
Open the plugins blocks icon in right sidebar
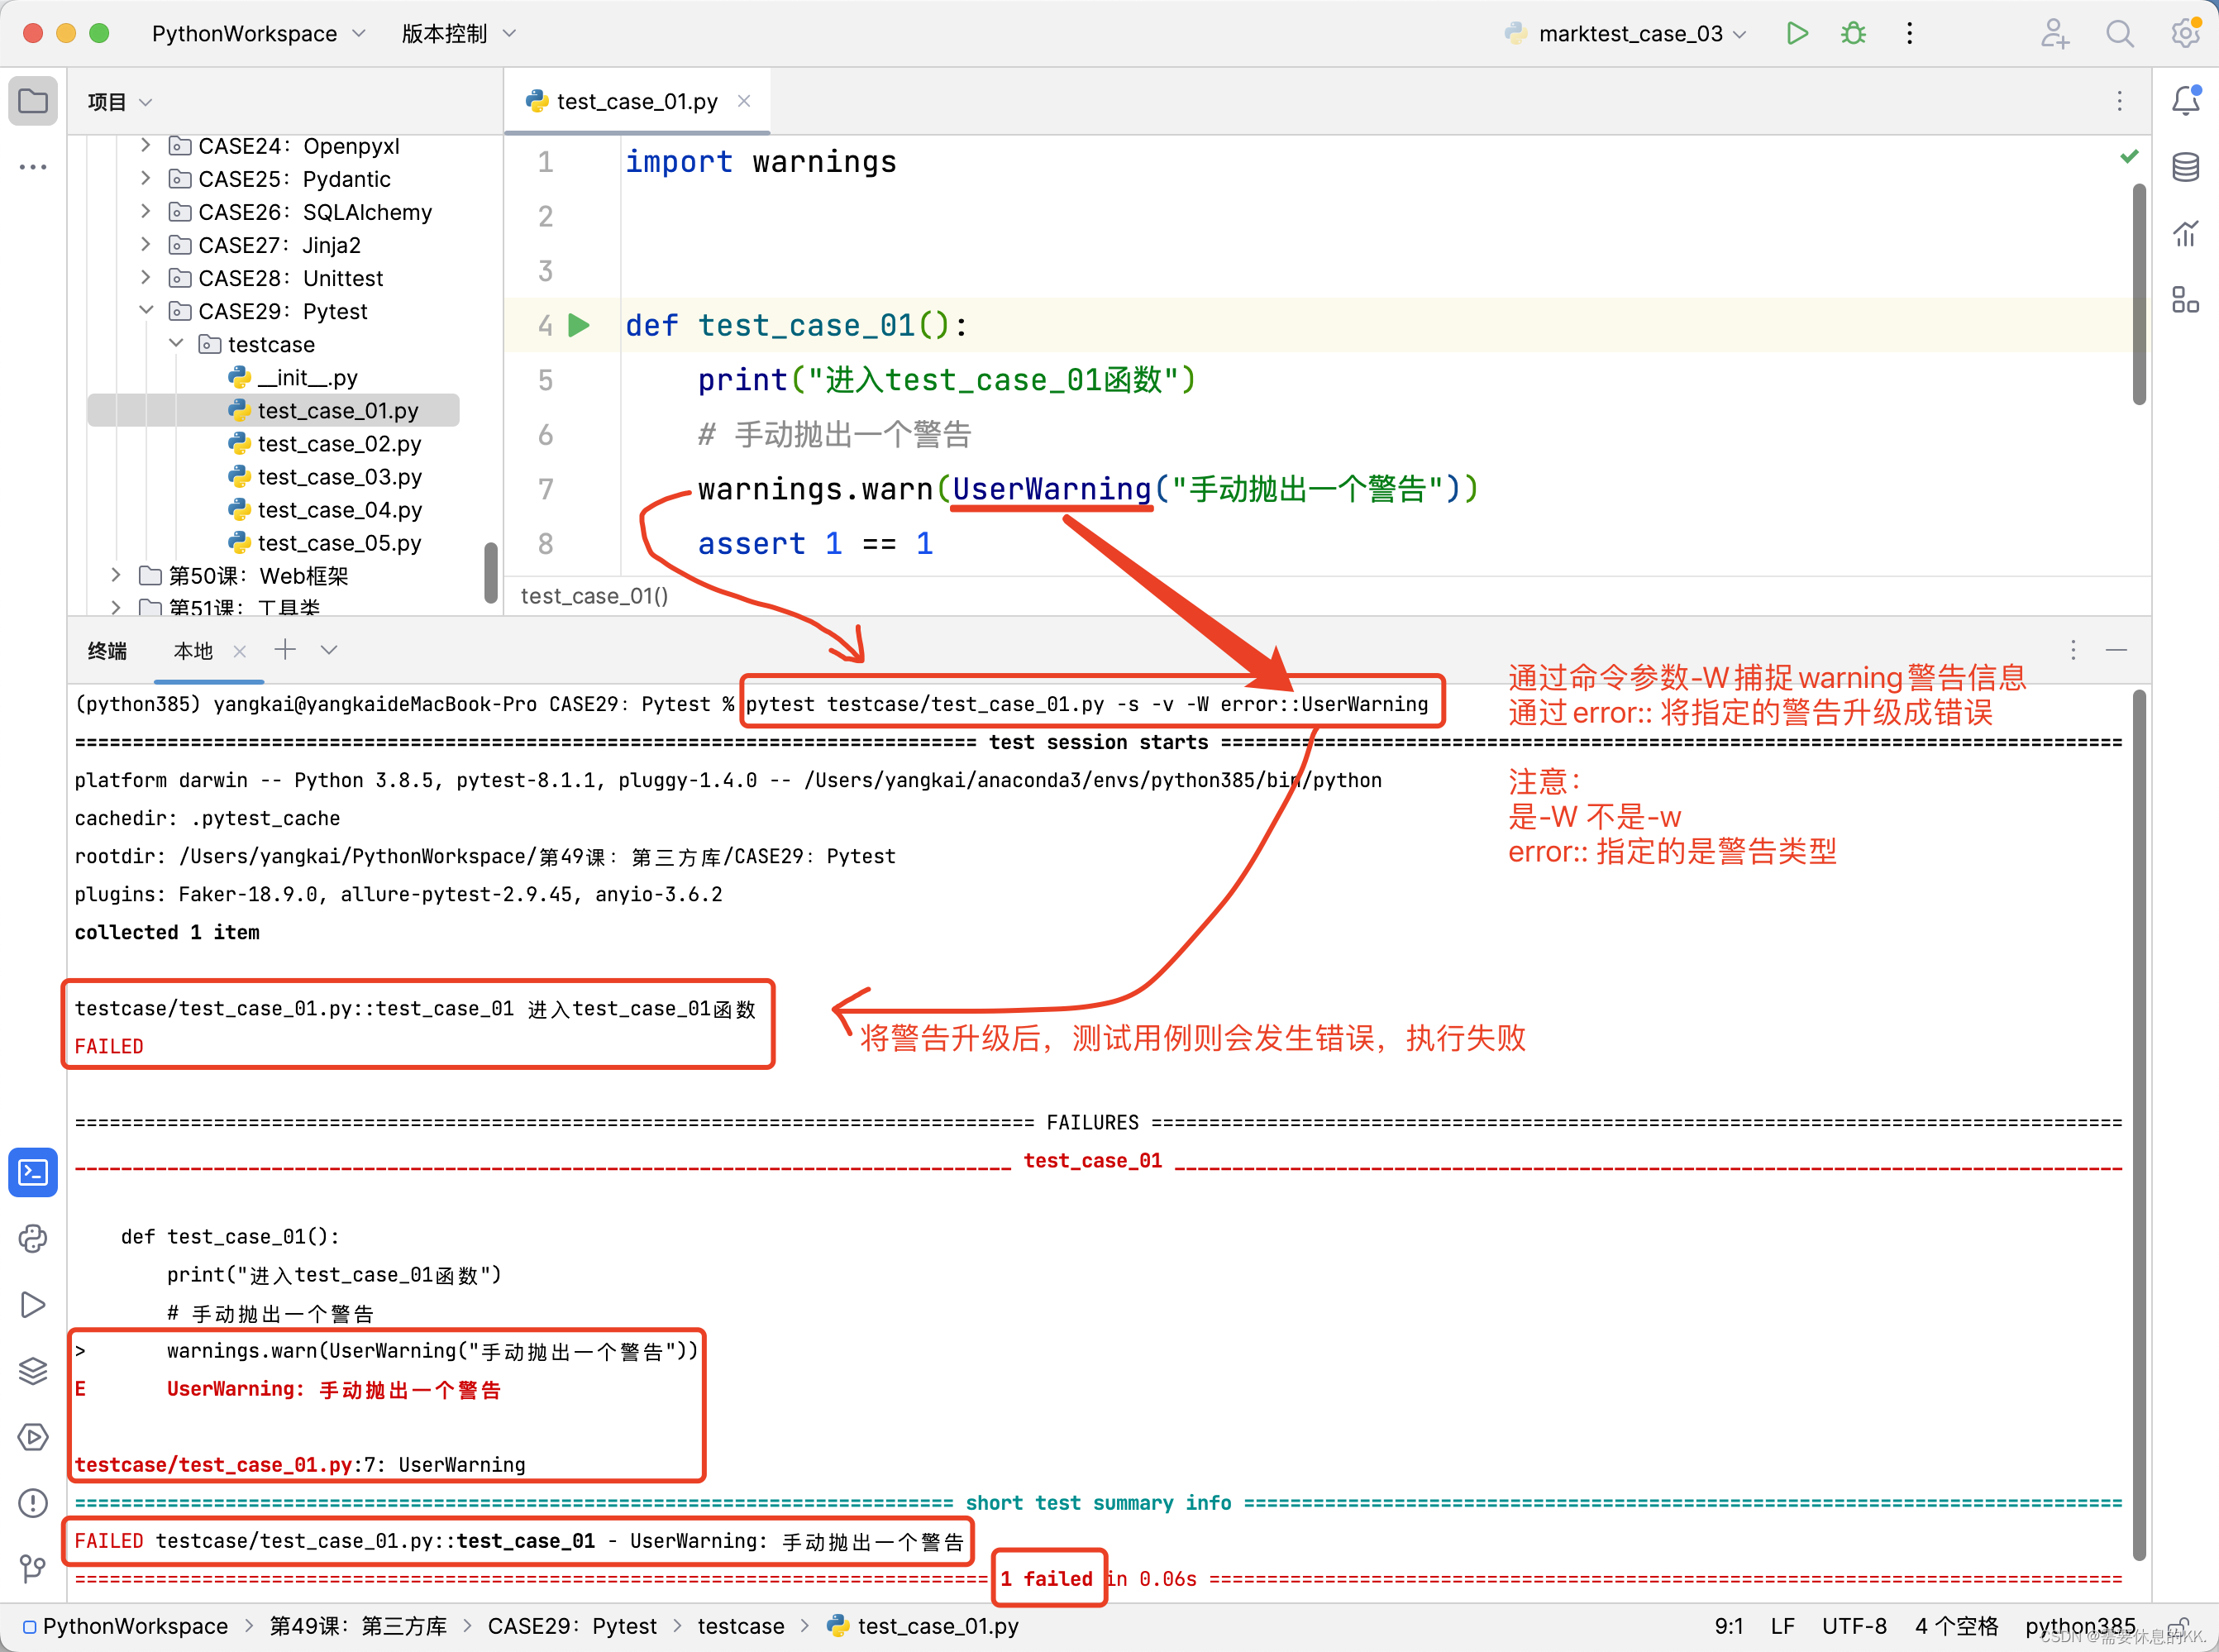click(2186, 299)
